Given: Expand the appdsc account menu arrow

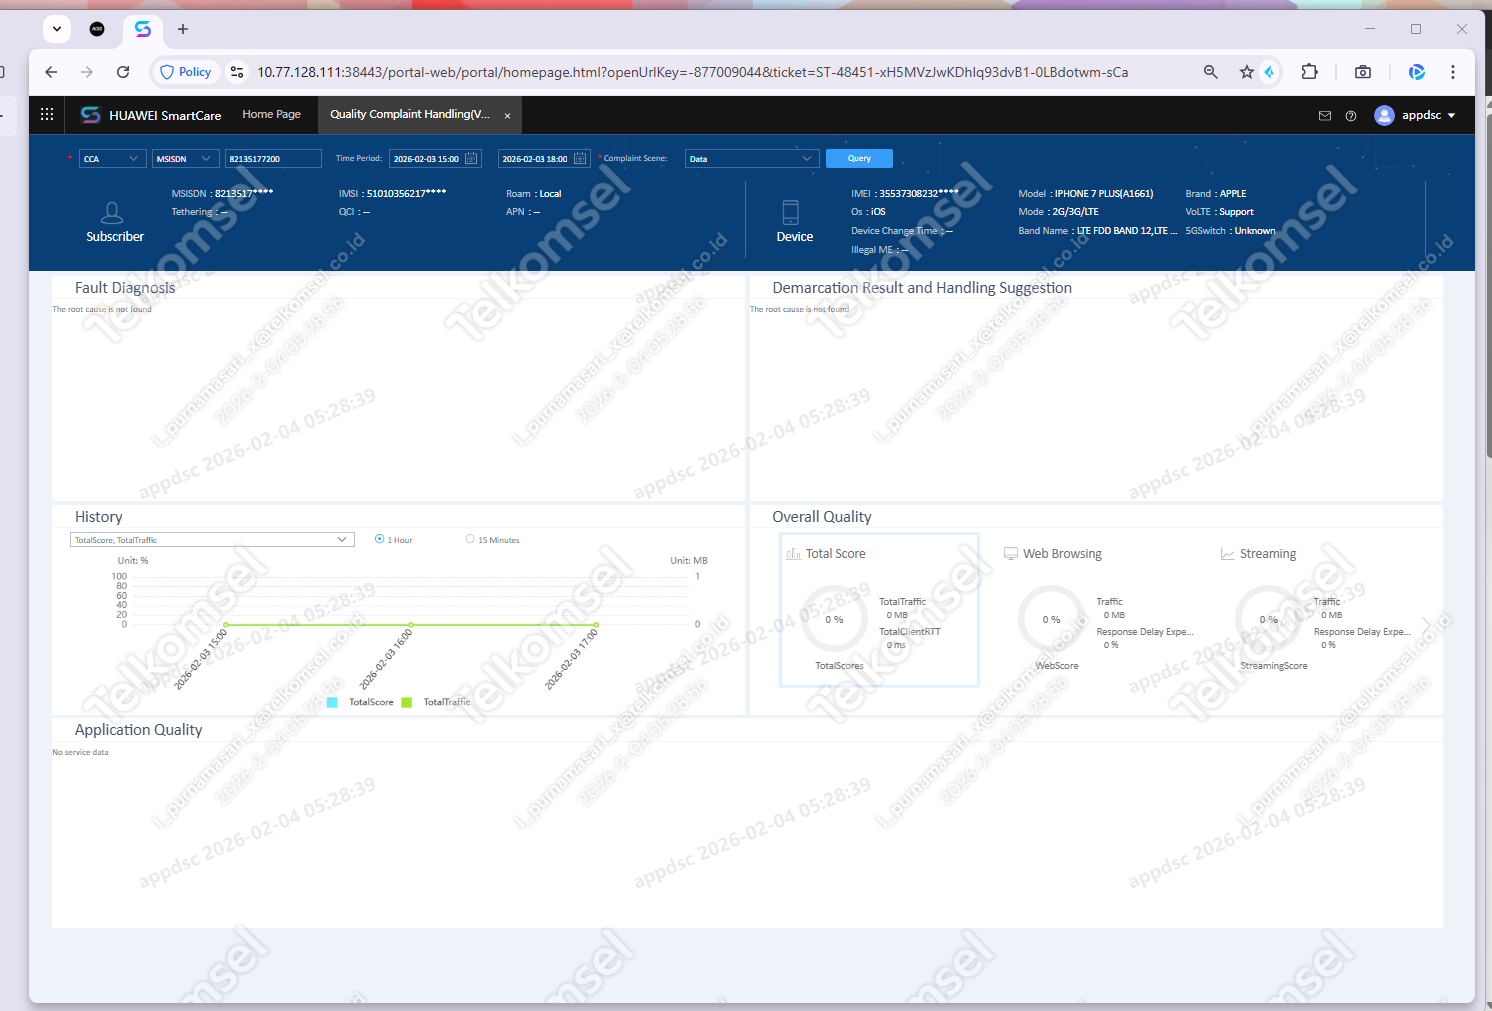Looking at the screenshot, I should coord(1451,116).
